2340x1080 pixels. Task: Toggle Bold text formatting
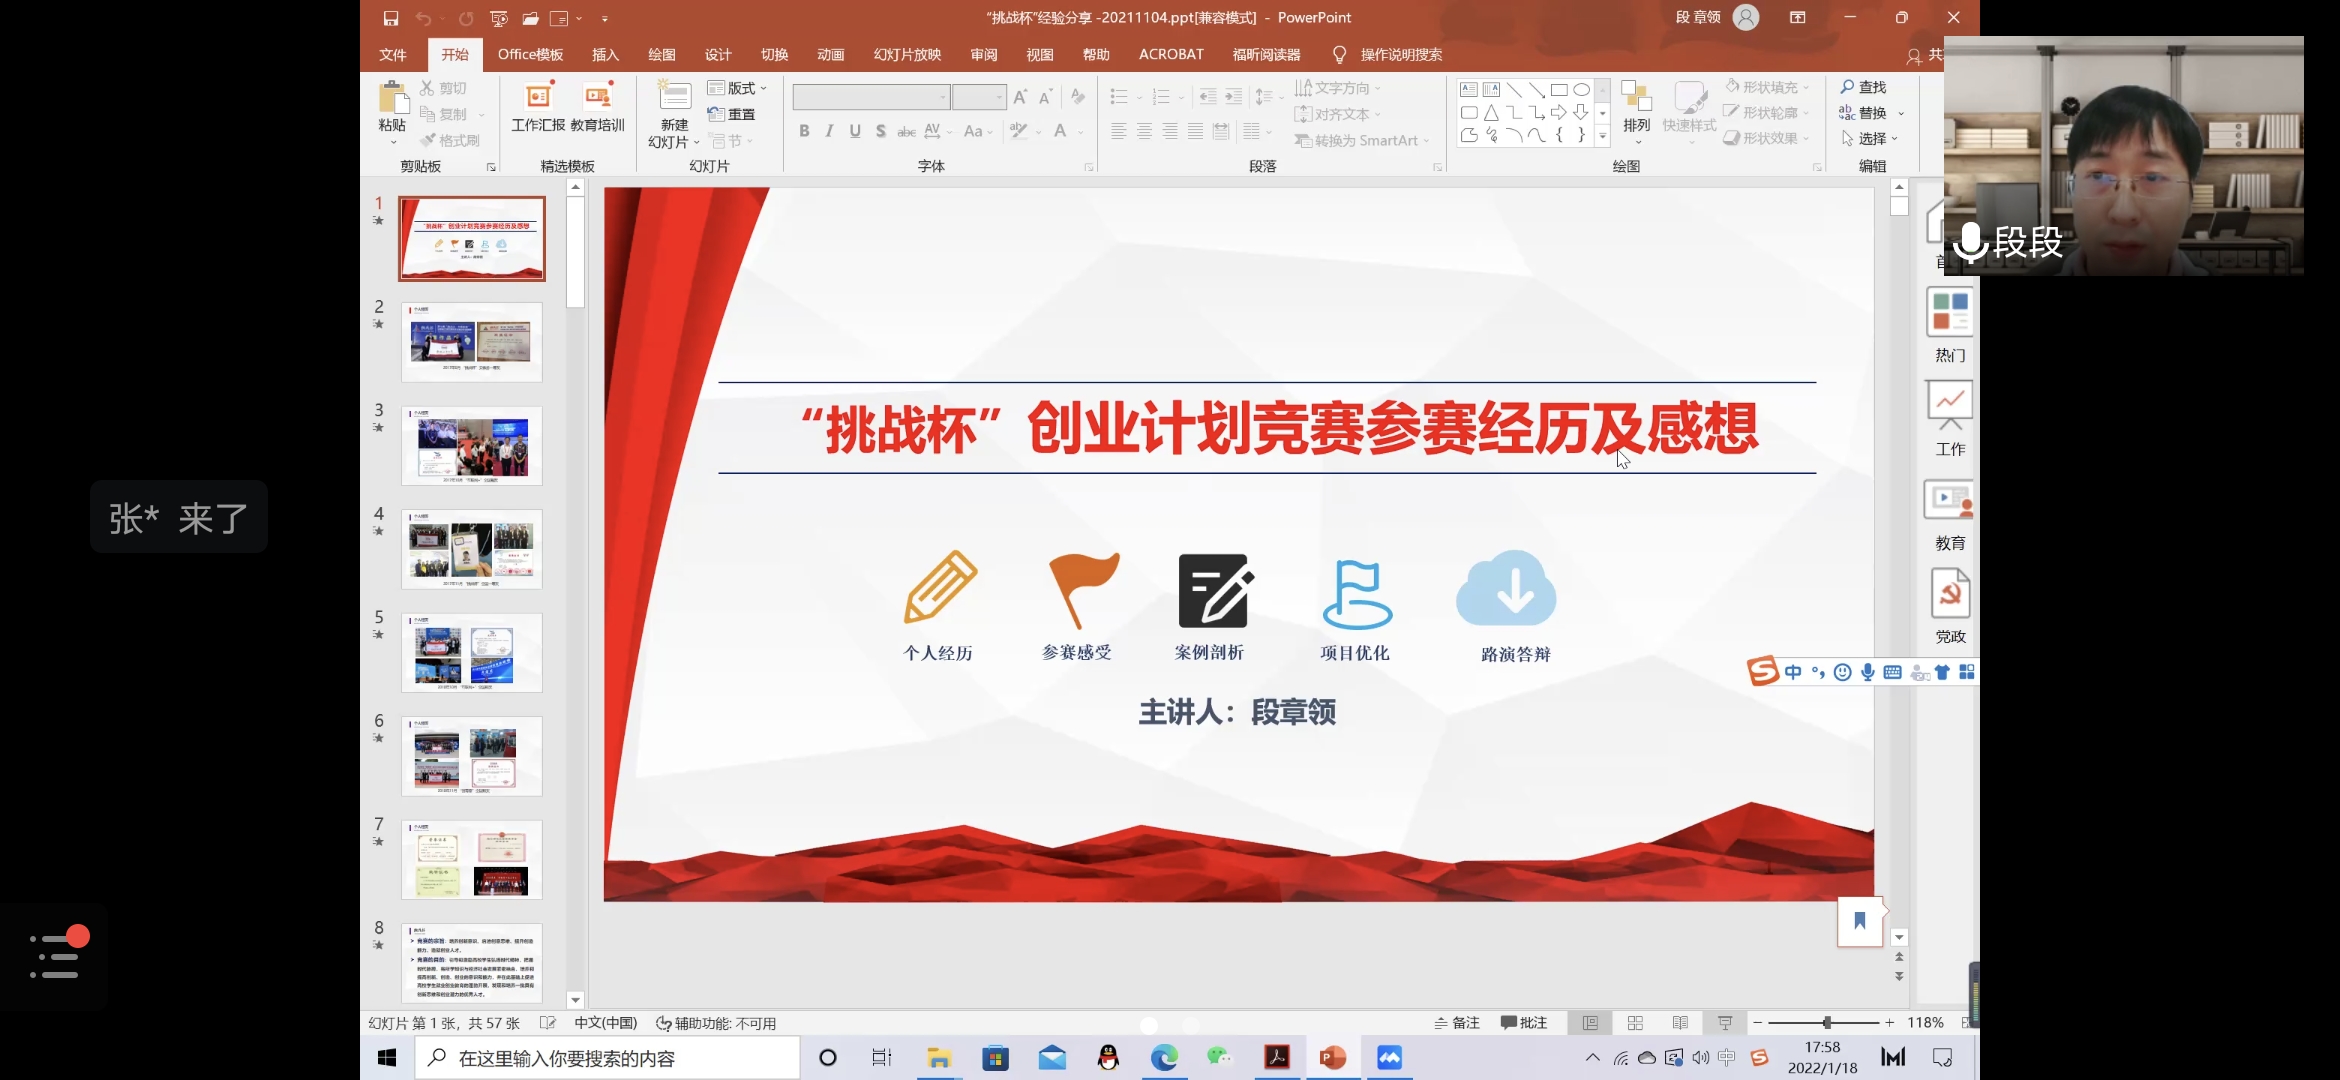pos(804,131)
